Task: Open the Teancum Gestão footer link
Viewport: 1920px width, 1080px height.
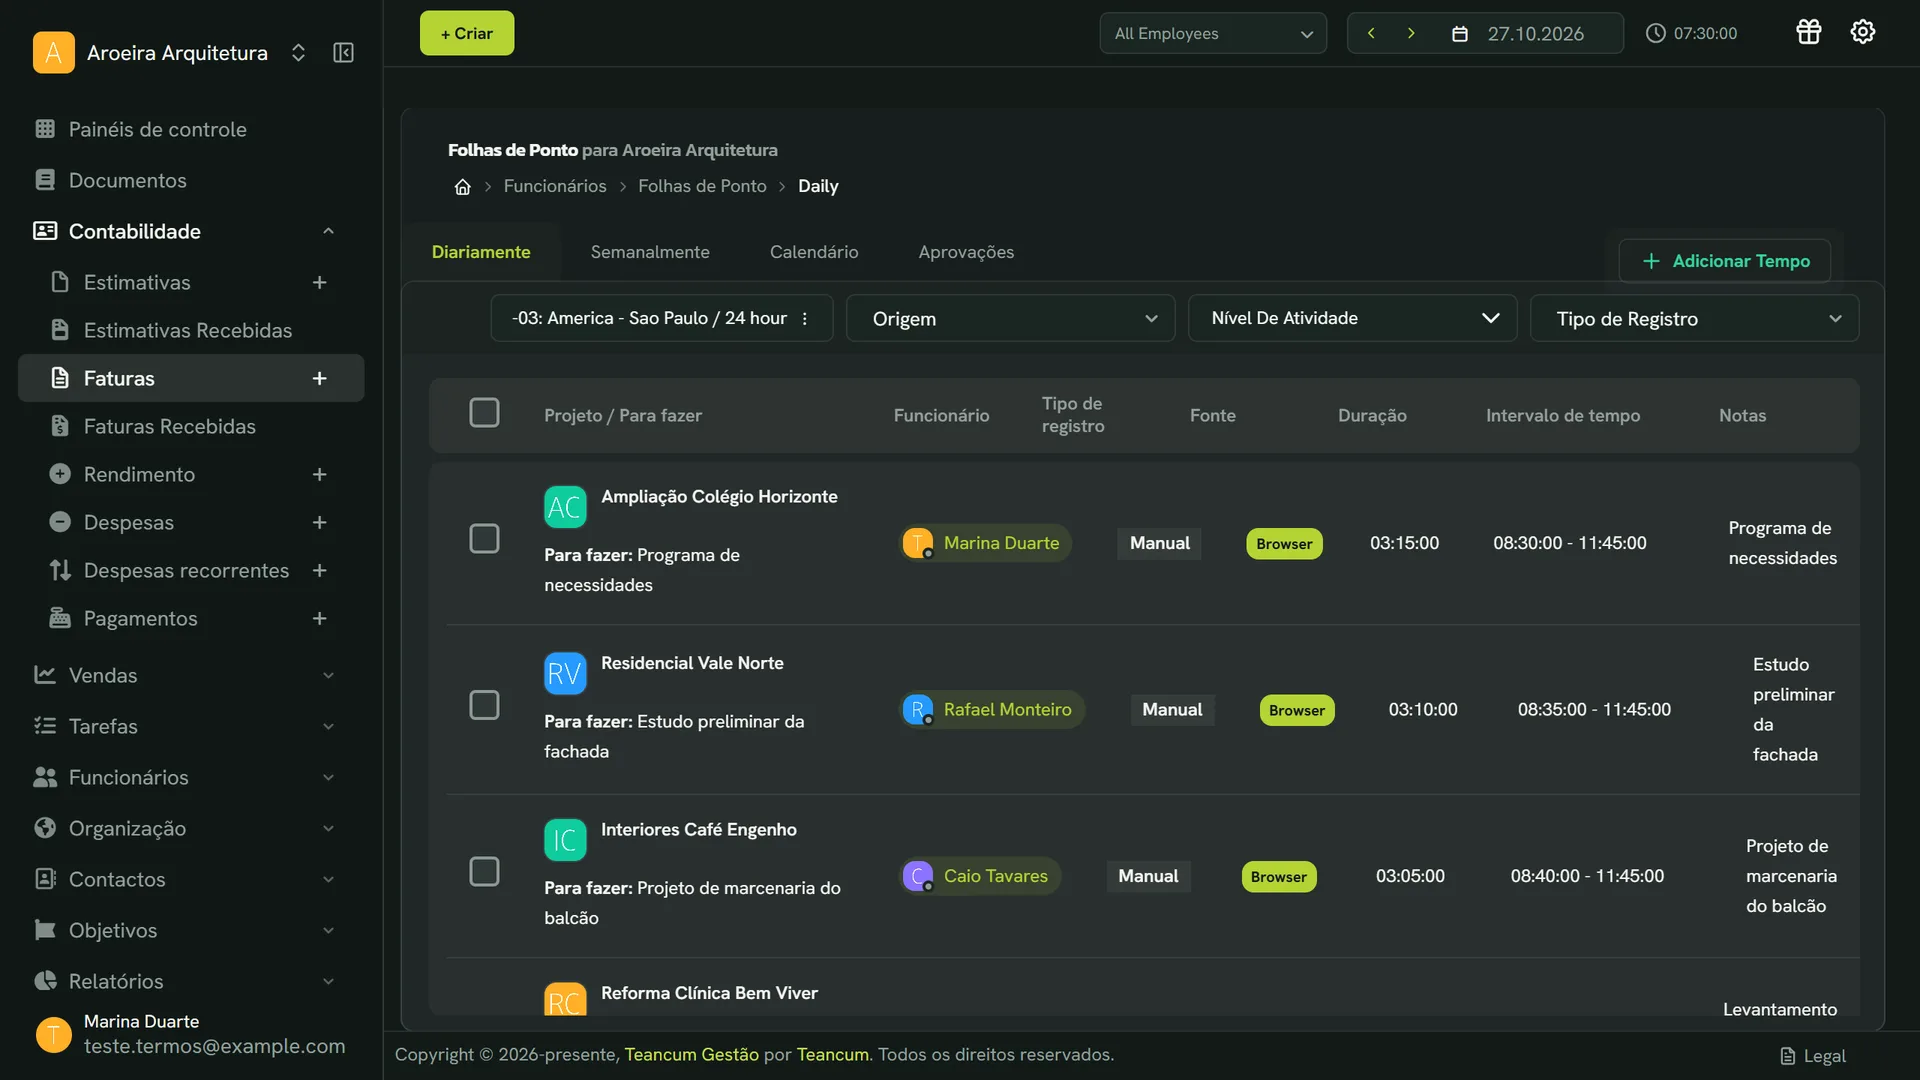Action: pyautogui.click(x=691, y=1055)
